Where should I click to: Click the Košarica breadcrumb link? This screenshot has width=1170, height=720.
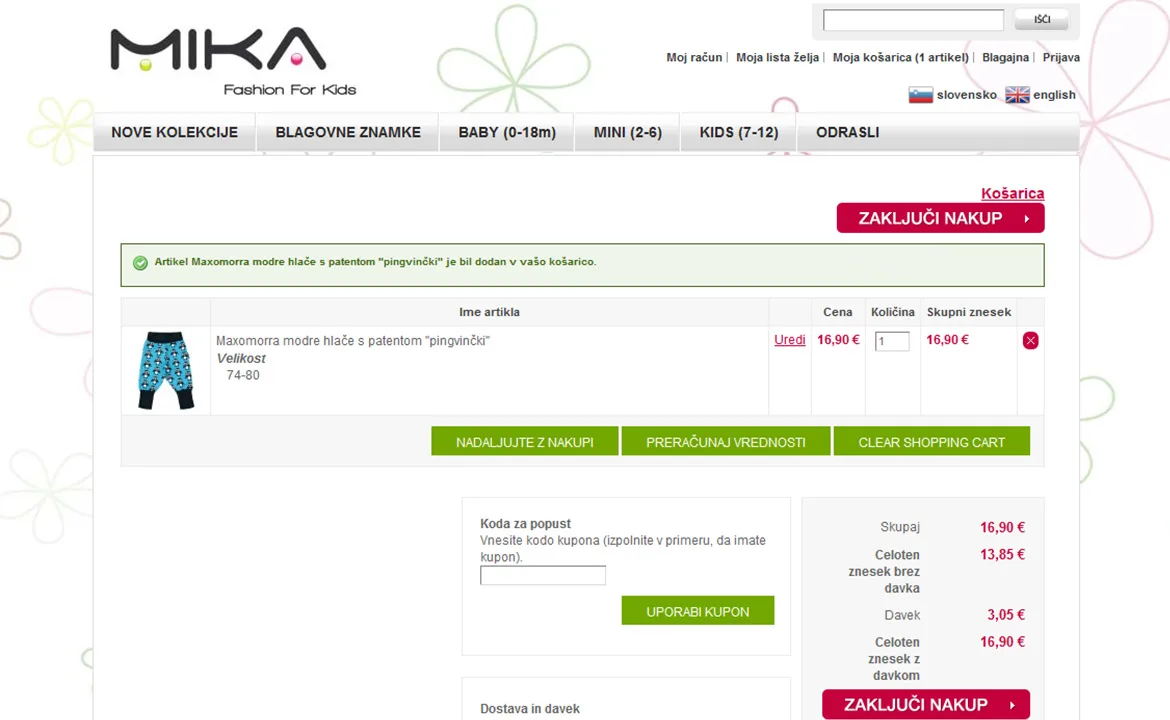pos(1013,193)
